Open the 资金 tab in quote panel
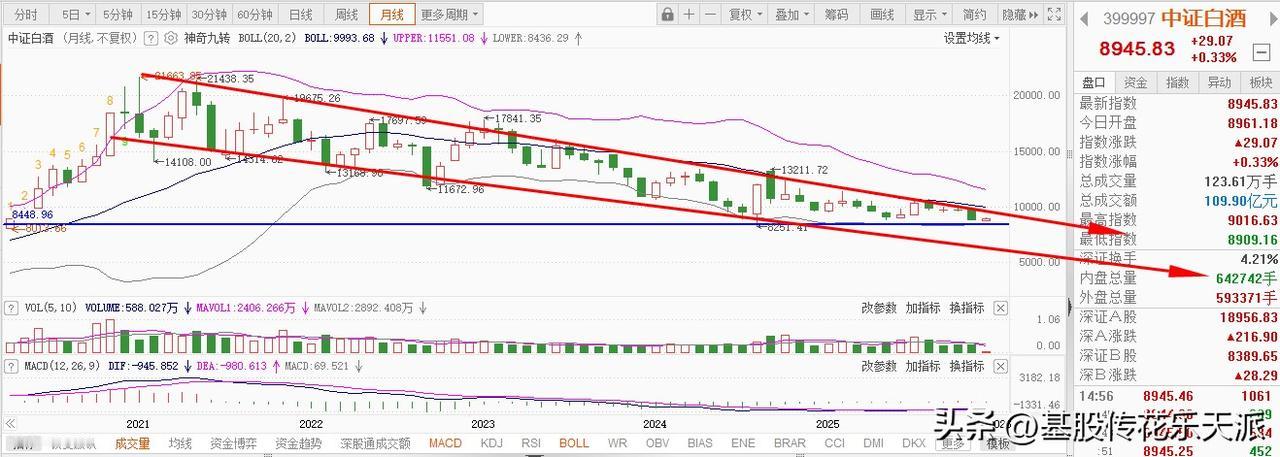 pyautogui.click(x=1136, y=82)
